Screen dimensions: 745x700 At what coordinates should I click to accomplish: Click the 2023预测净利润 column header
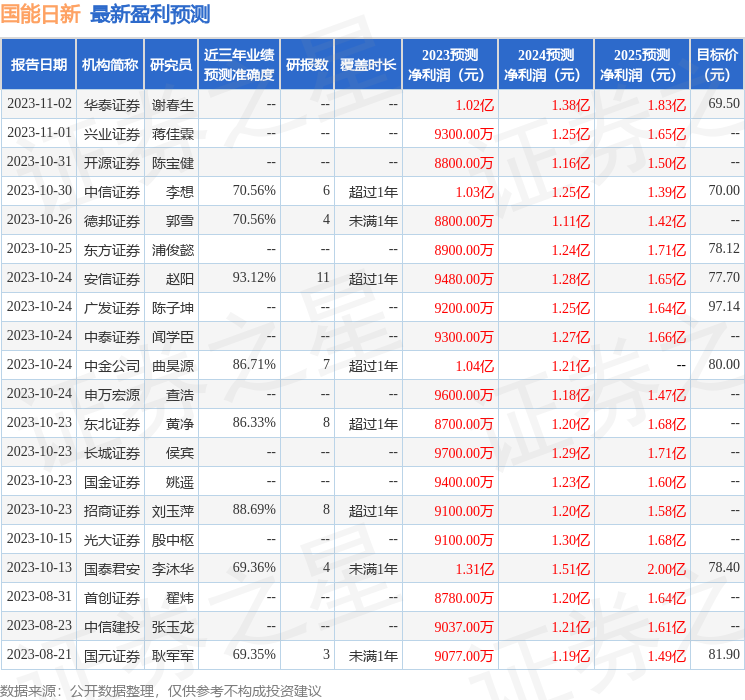click(450, 65)
